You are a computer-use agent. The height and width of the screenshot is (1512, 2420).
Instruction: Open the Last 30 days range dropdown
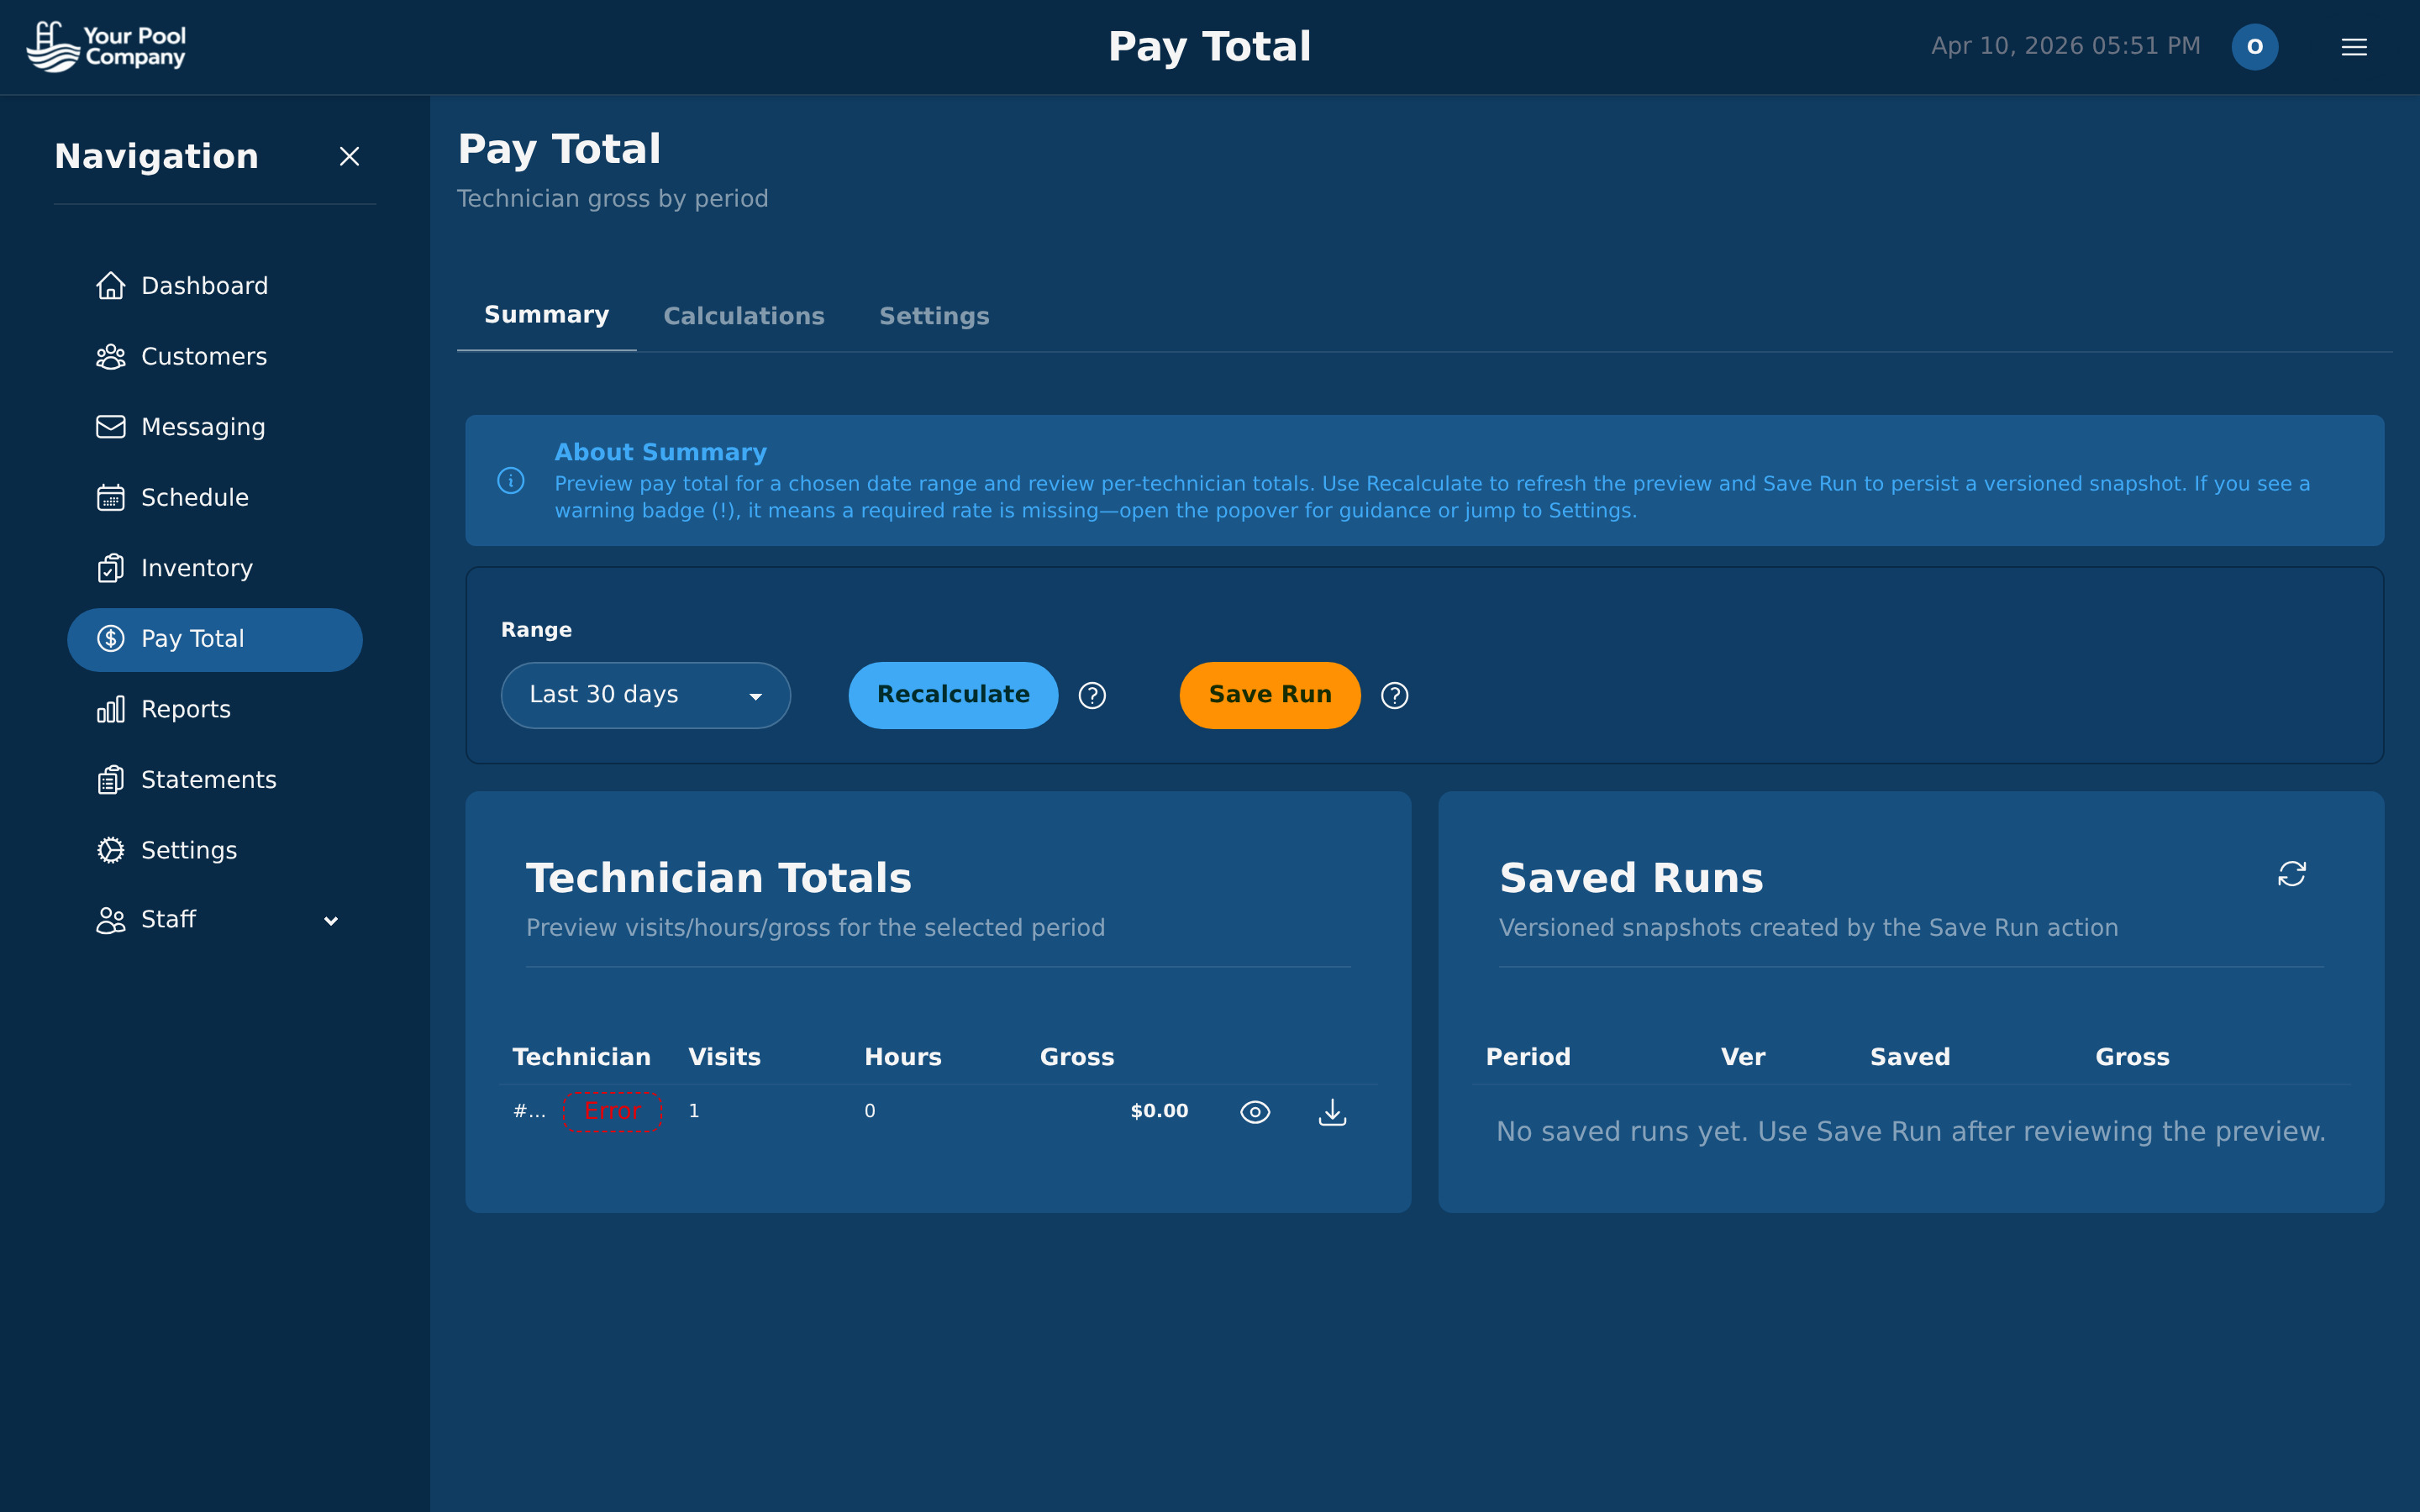coord(645,695)
